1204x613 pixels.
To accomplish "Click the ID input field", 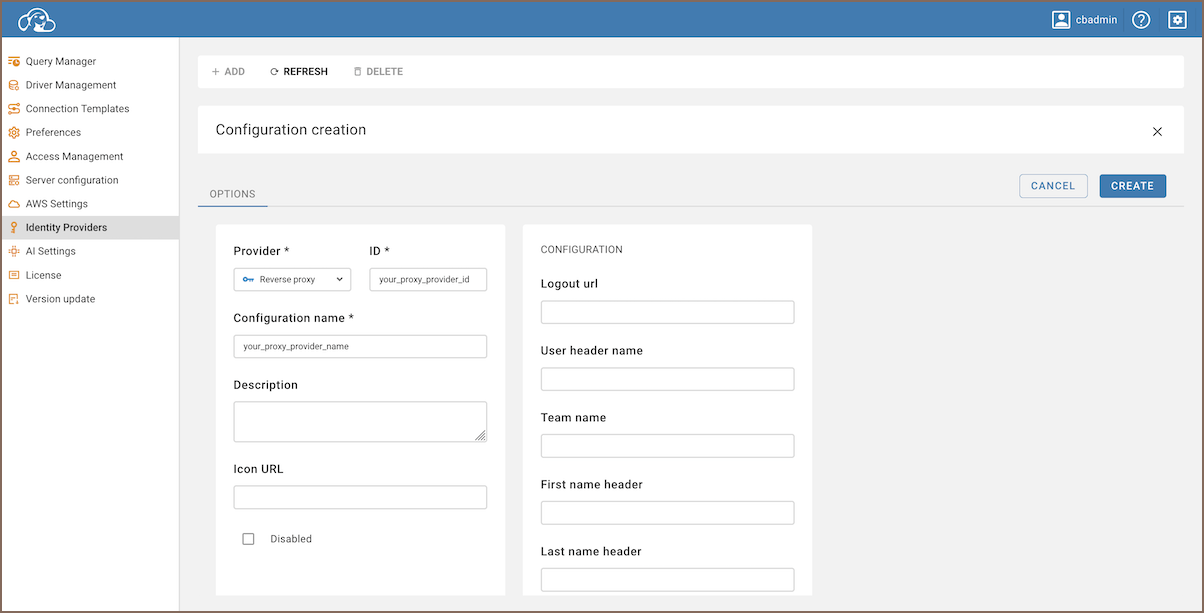I will coord(428,279).
